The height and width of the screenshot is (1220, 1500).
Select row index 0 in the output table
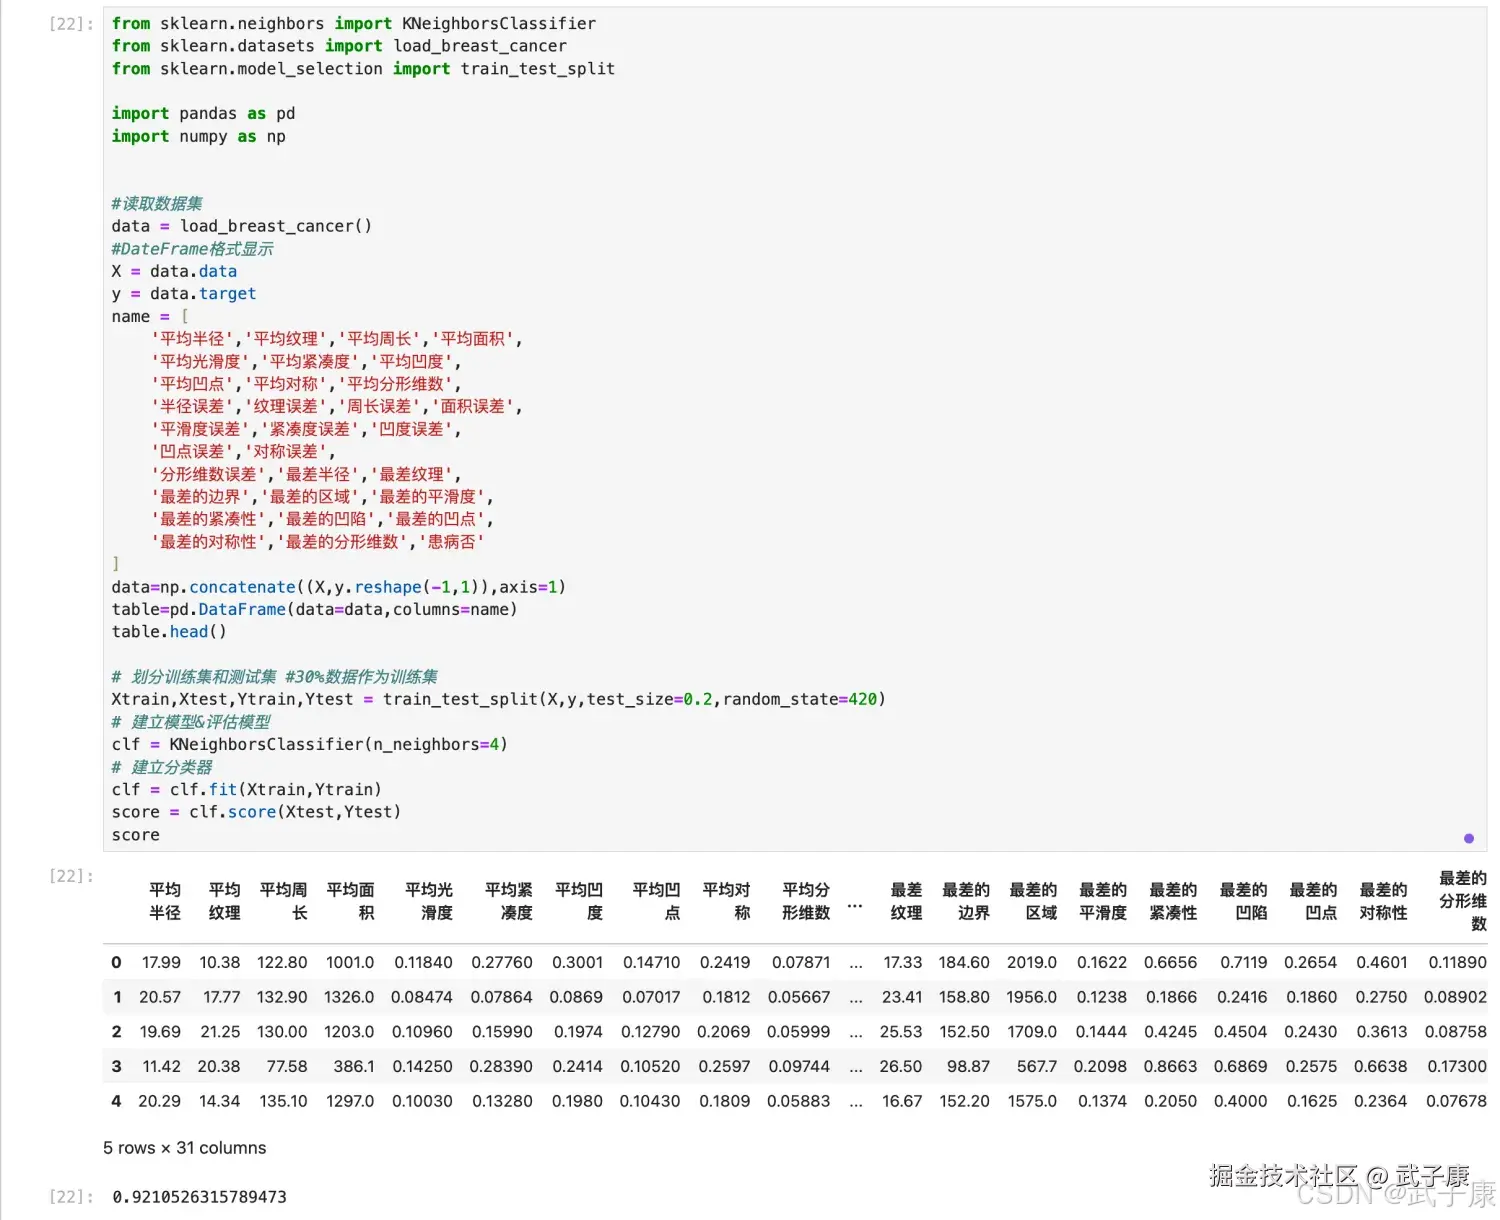click(116, 962)
